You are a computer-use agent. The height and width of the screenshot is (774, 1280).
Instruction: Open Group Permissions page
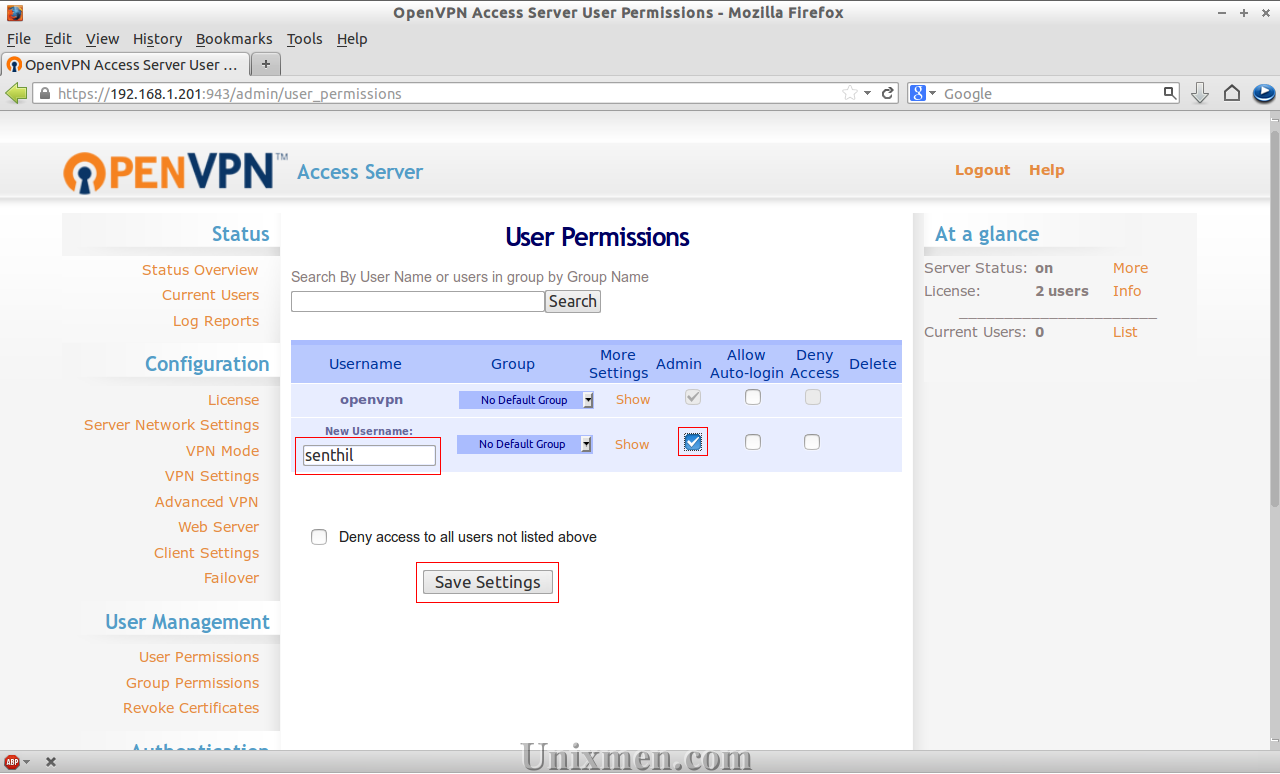[192, 683]
